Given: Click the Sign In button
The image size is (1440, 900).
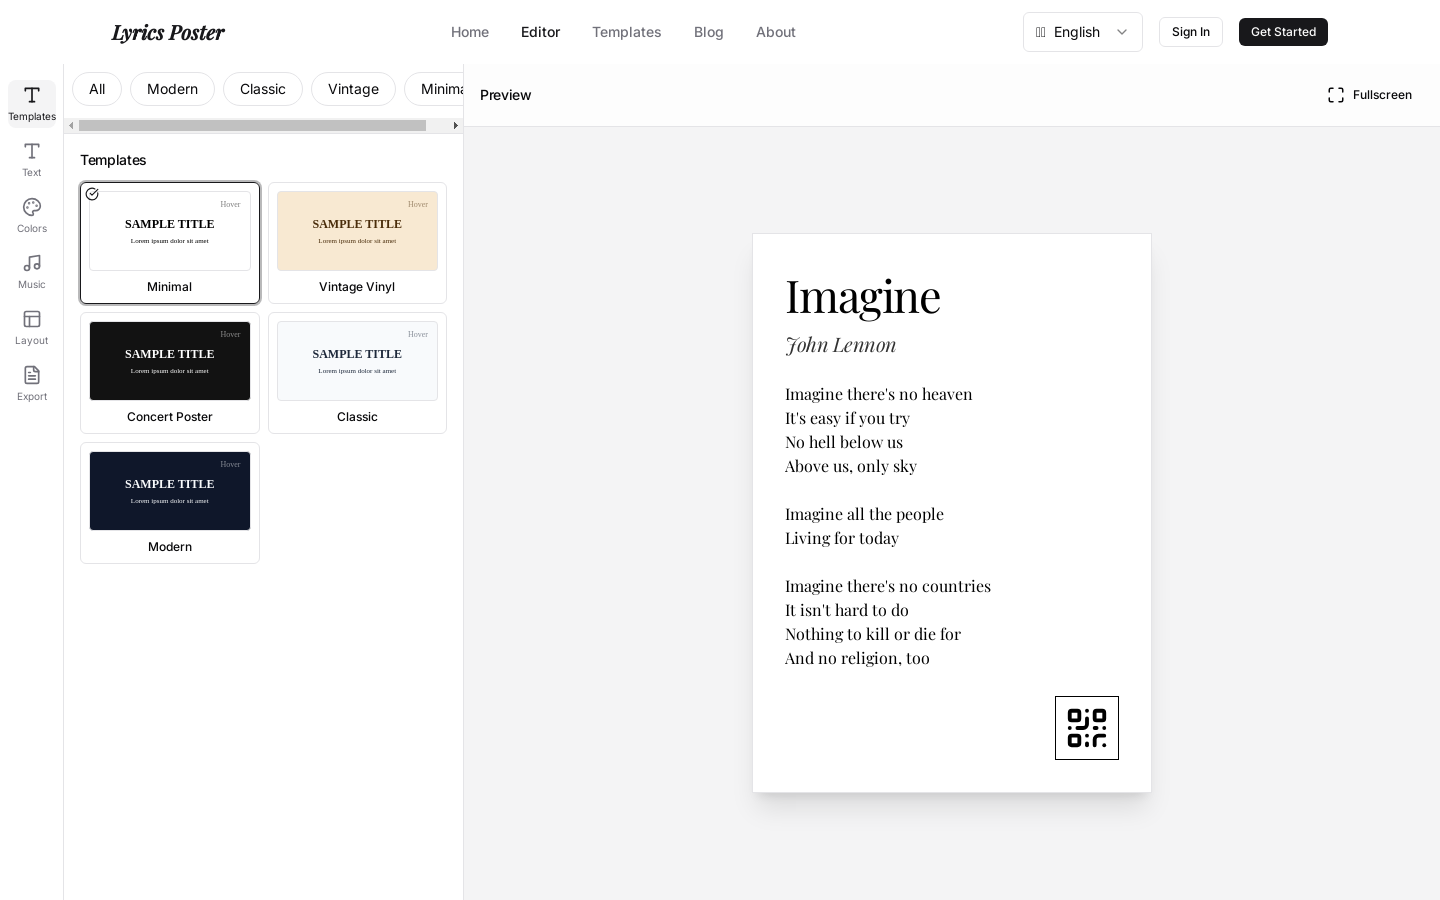Looking at the screenshot, I should (1191, 32).
